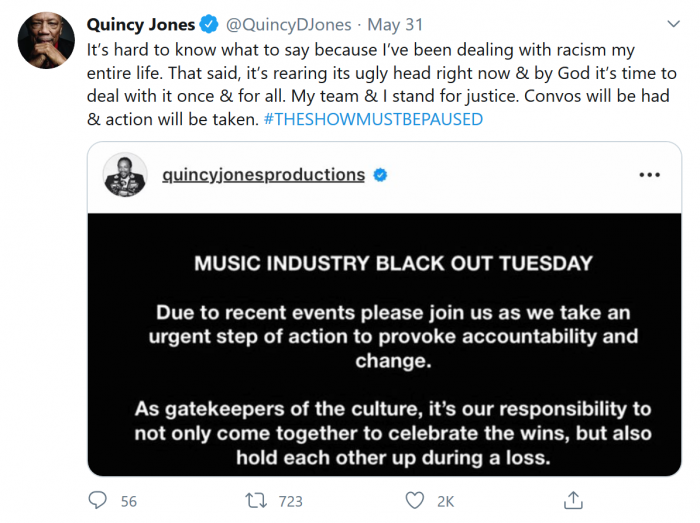This screenshot has height=523, width=700.
Task: Click the 2K likes count
Action: pos(446,500)
